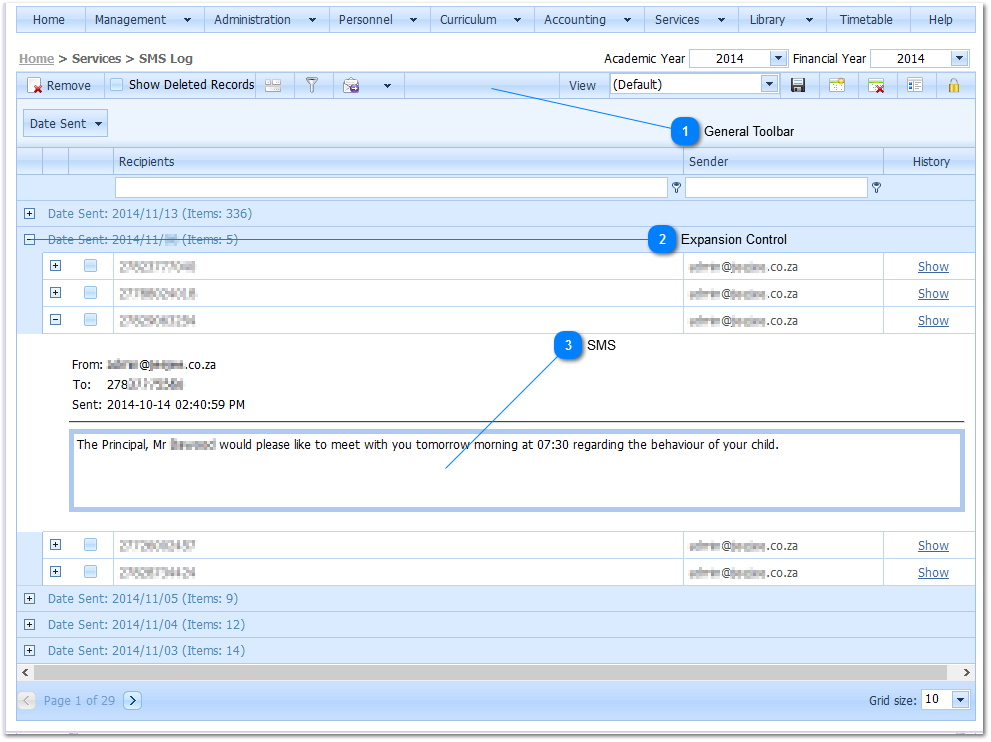The height and width of the screenshot is (742, 991).
Task: Tick the checkbox of the expanded SMS row
Action: (90, 320)
